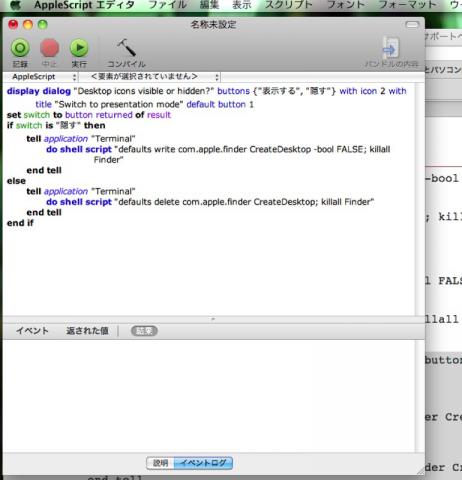Open the Apple menu

[15, 5]
